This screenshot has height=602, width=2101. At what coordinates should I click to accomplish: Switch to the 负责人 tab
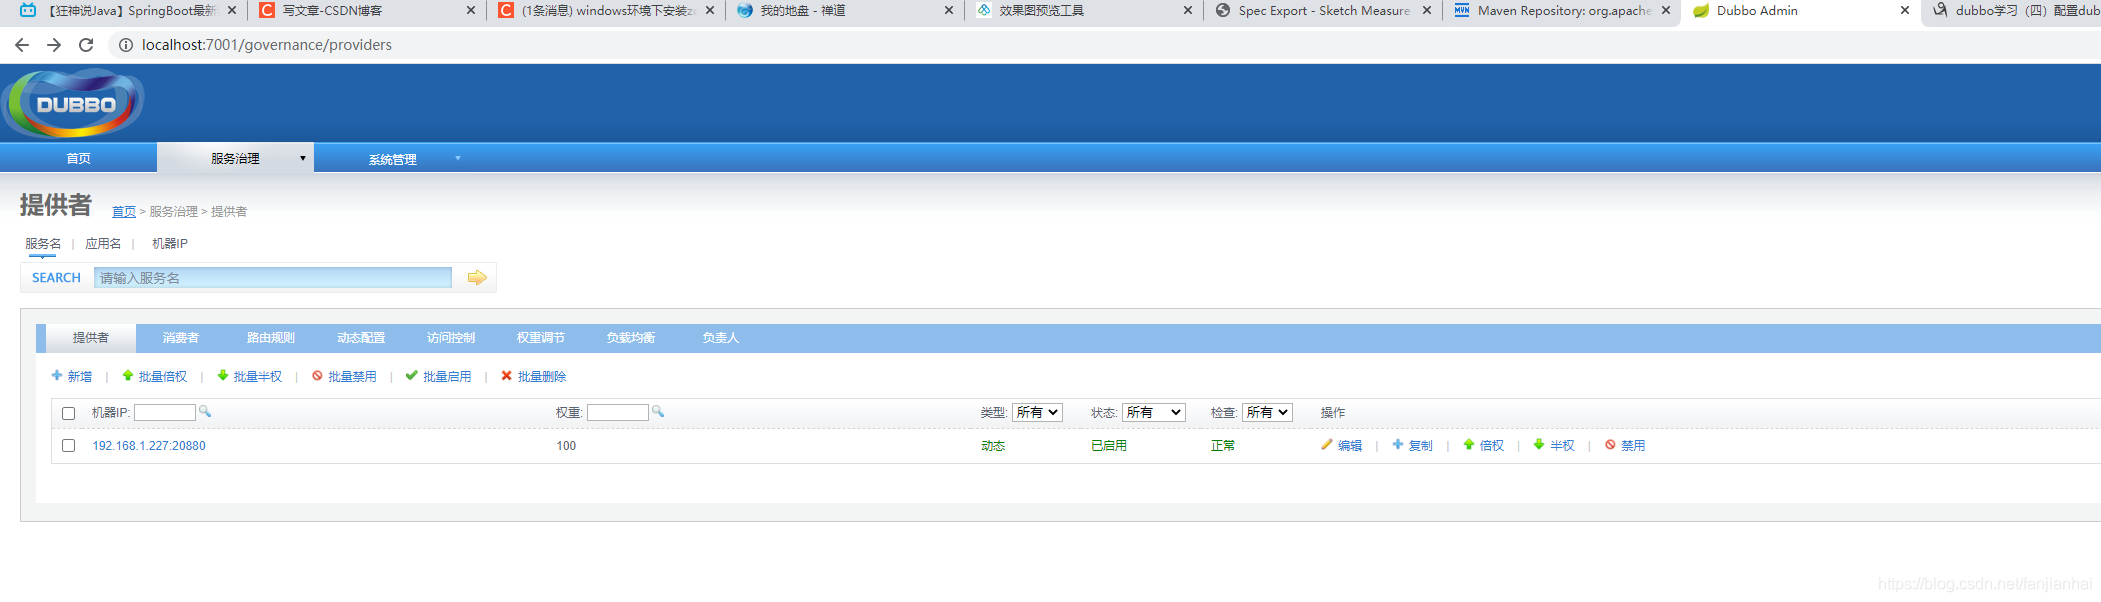(720, 338)
